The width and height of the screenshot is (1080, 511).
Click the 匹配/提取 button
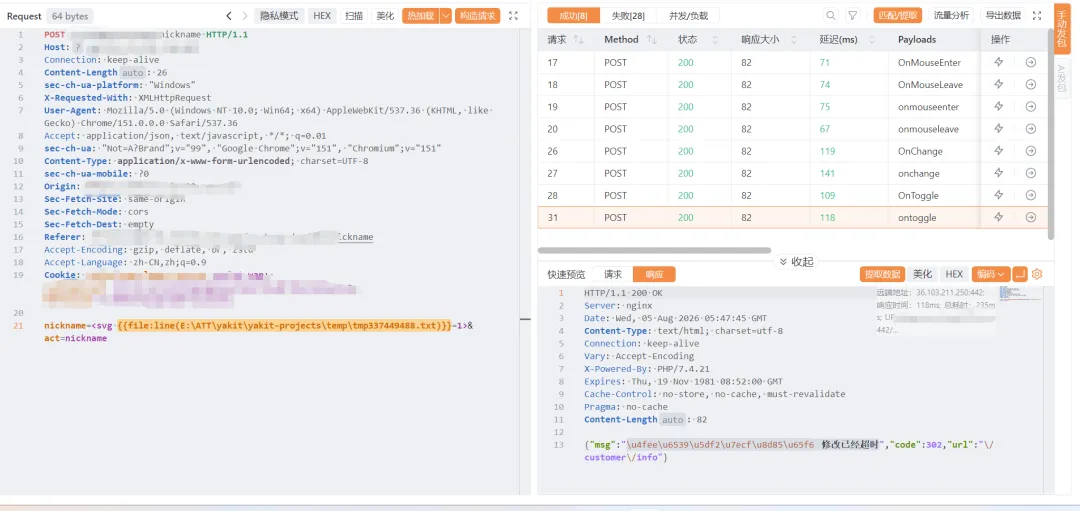coord(897,16)
